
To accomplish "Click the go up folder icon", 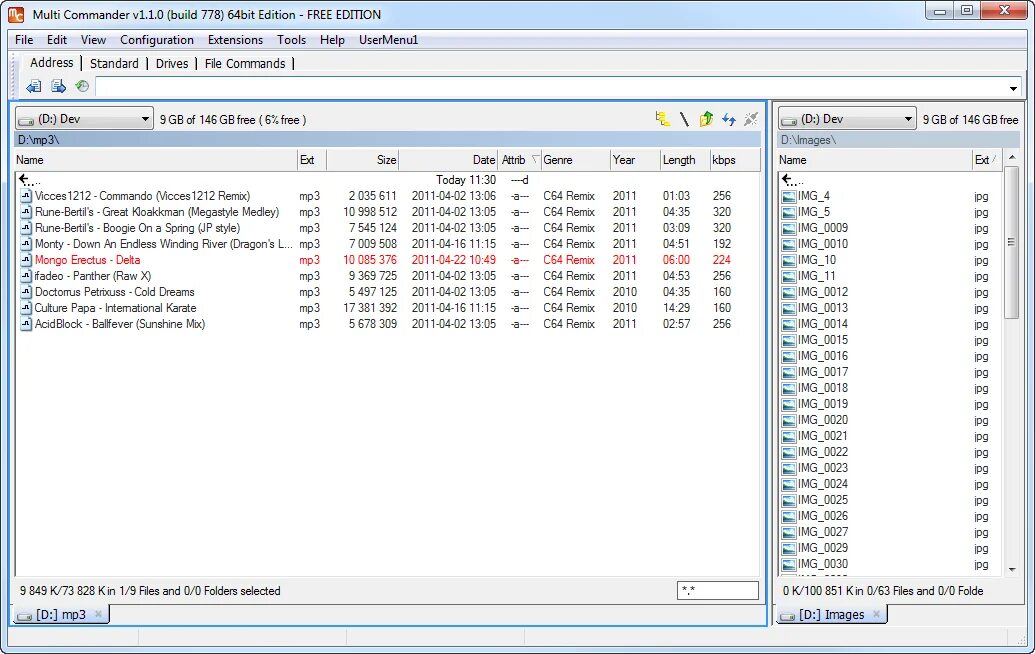I will pyautogui.click(x=706, y=119).
